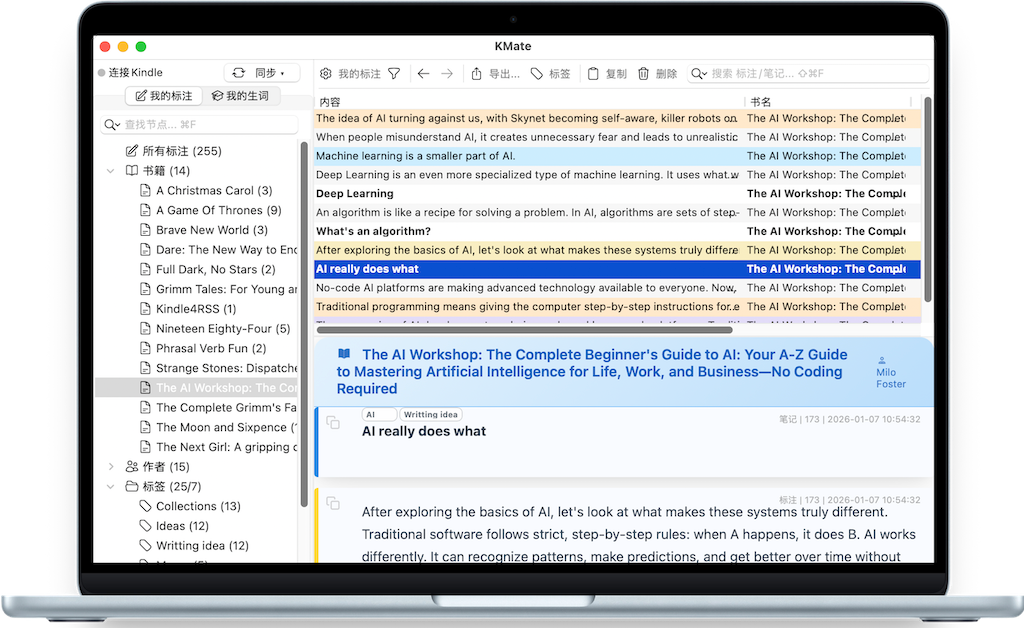Collapse the 书籍 (14) tree node
The width and height of the screenshot is (1024, 628).
pos(111,171)
